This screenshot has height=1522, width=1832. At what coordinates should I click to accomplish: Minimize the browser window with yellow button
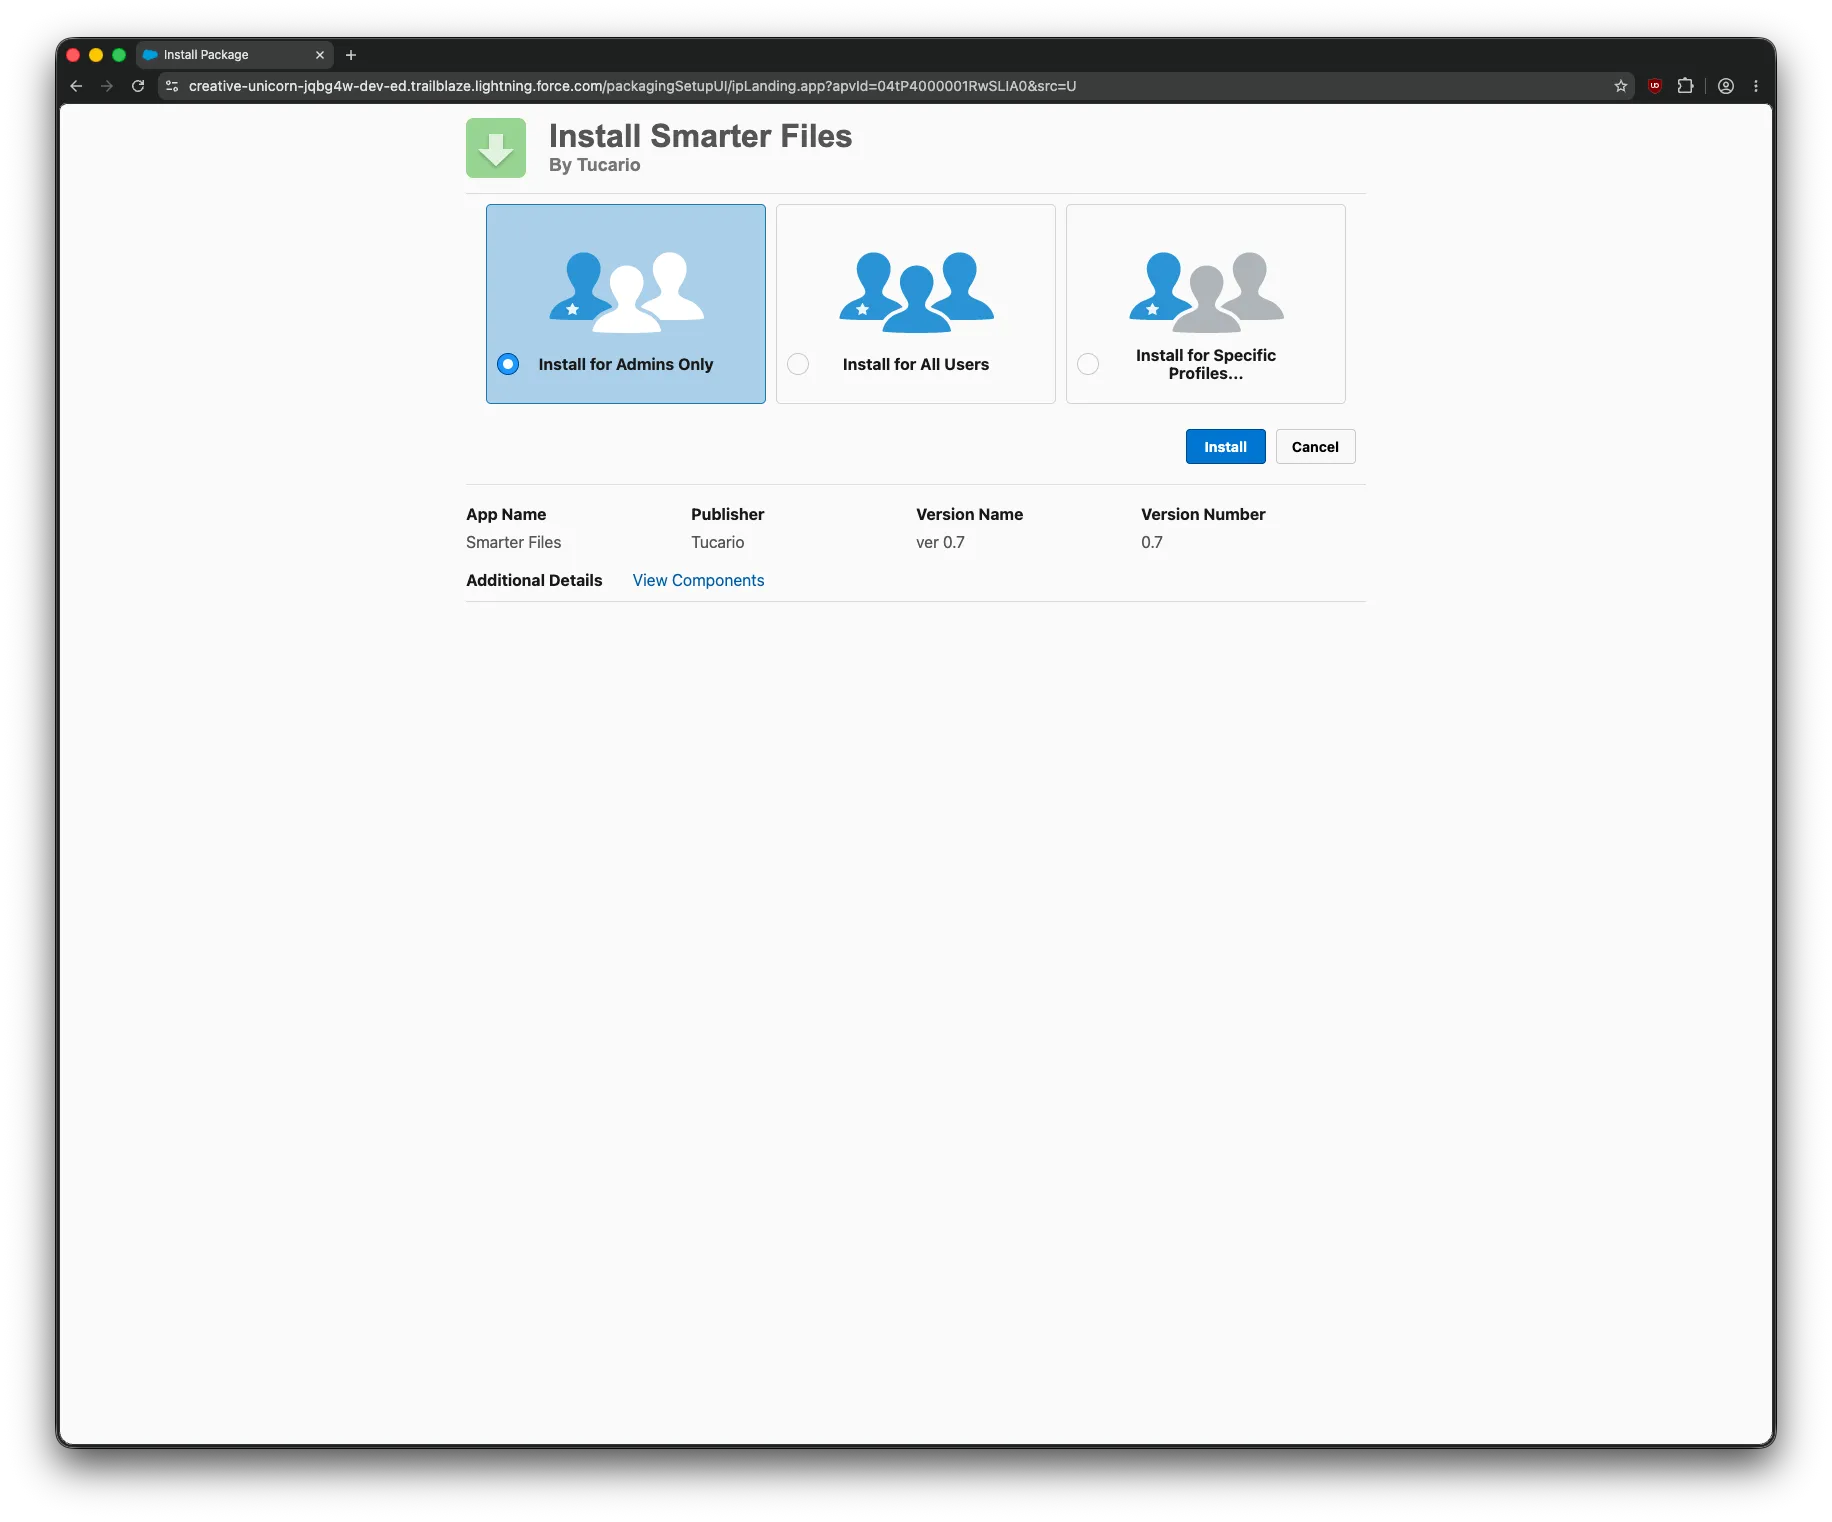coord(96,55)
